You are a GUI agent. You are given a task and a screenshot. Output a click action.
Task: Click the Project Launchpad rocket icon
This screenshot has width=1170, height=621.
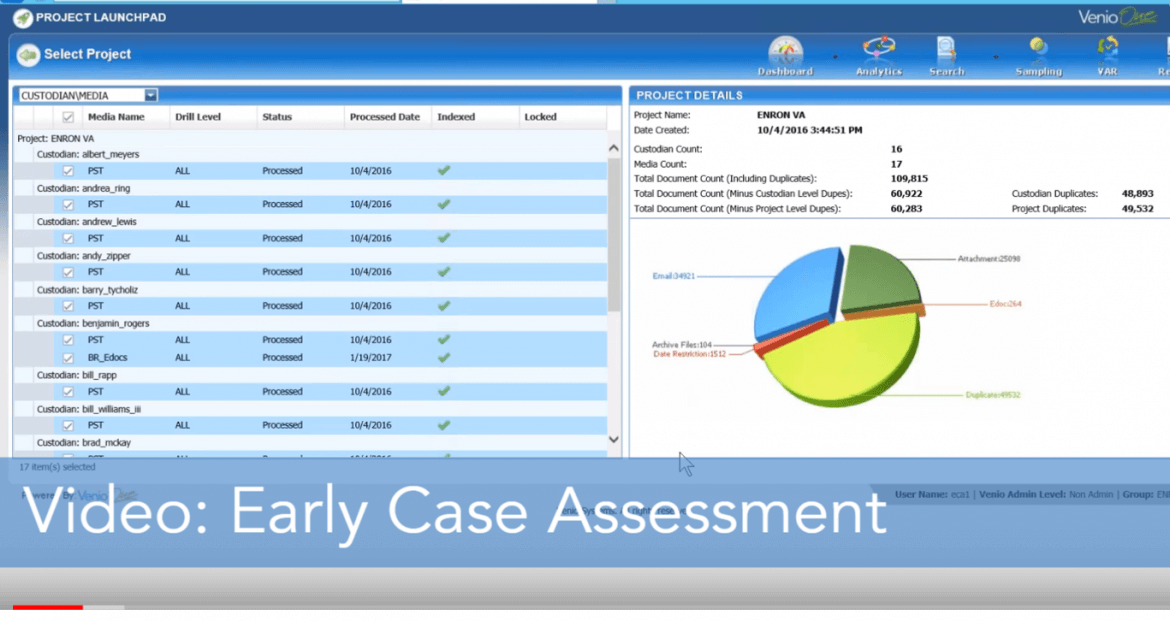[x=22, y=18]
